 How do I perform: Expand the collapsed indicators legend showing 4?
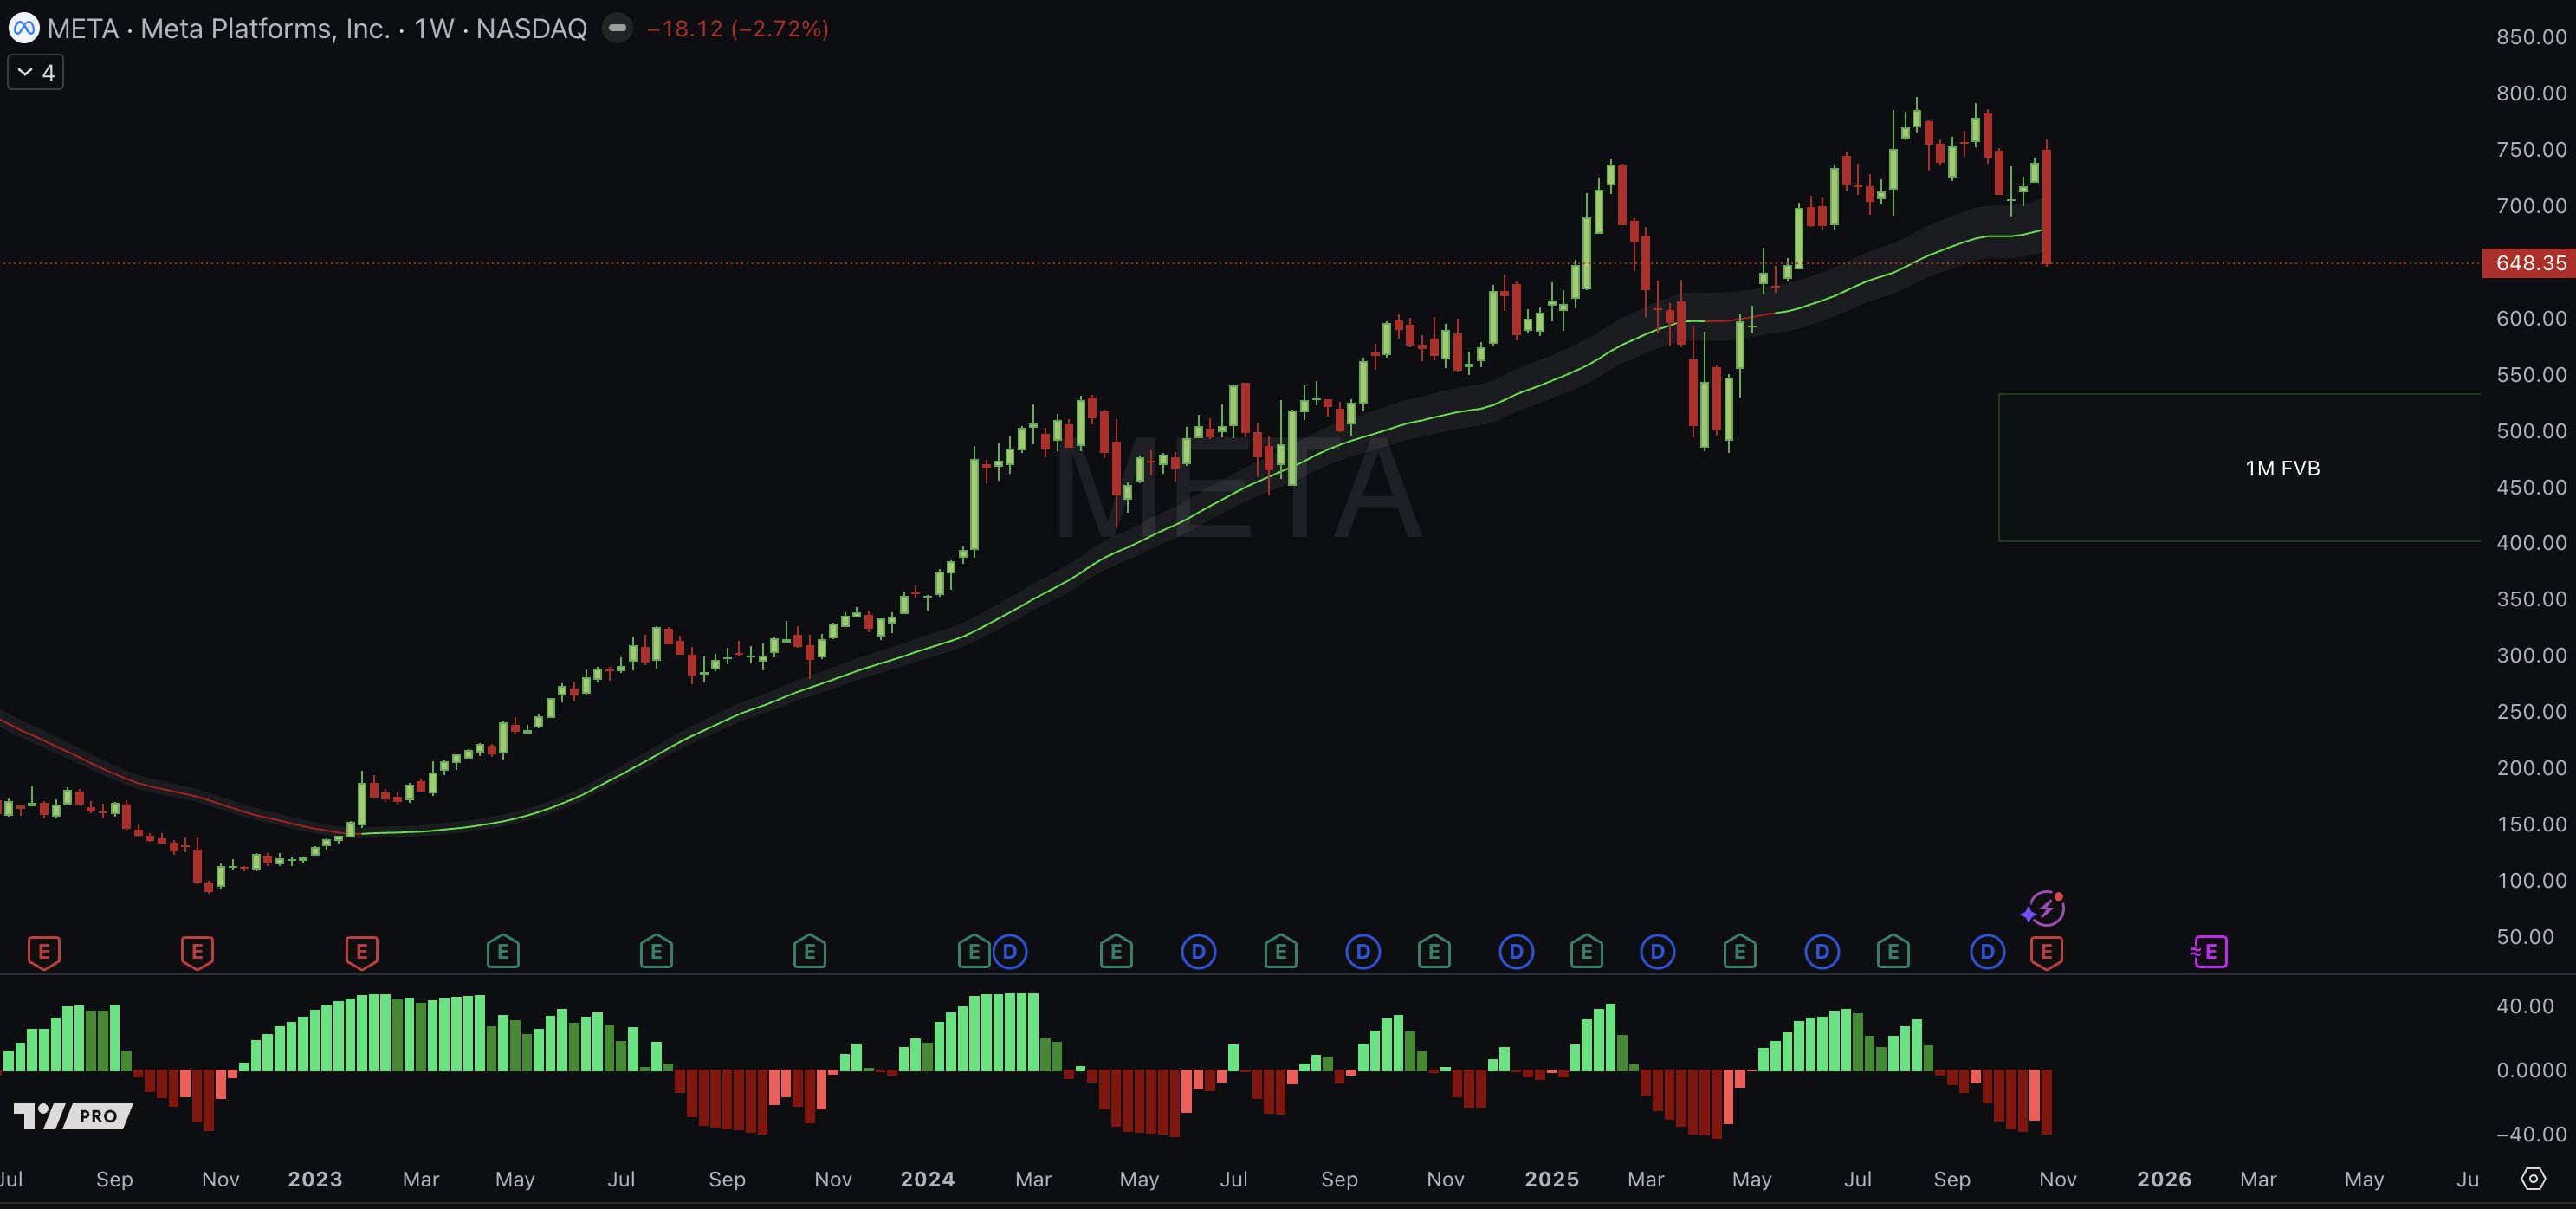[36, 72]
